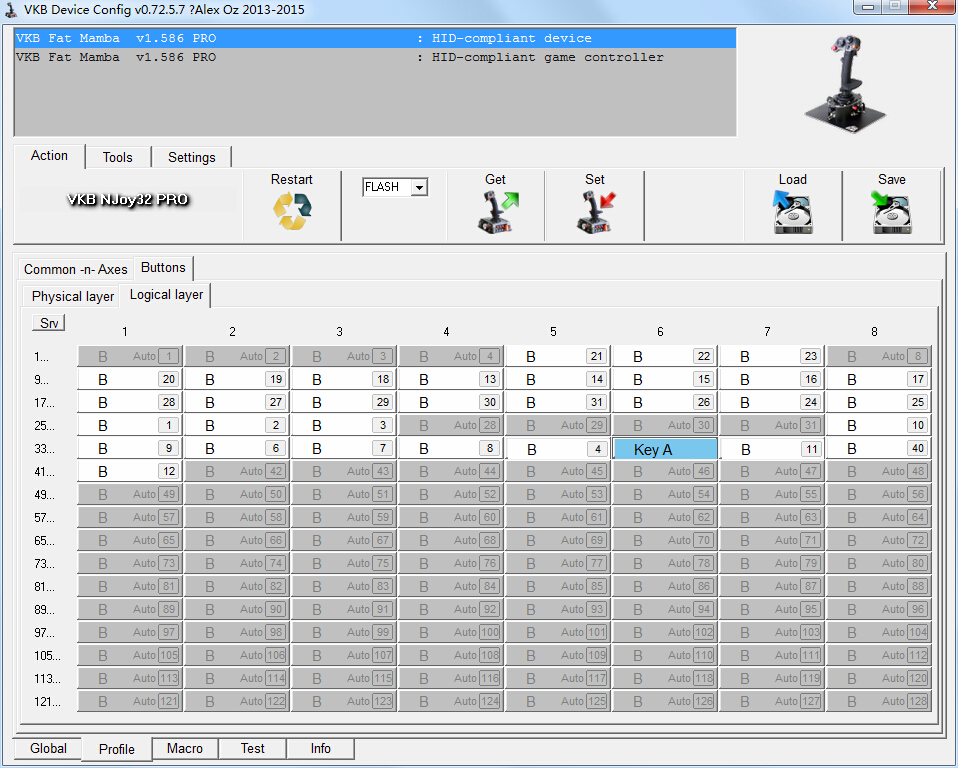Click the Auto 28 cell
958x768 pixels.
click(x=451, y=425)
